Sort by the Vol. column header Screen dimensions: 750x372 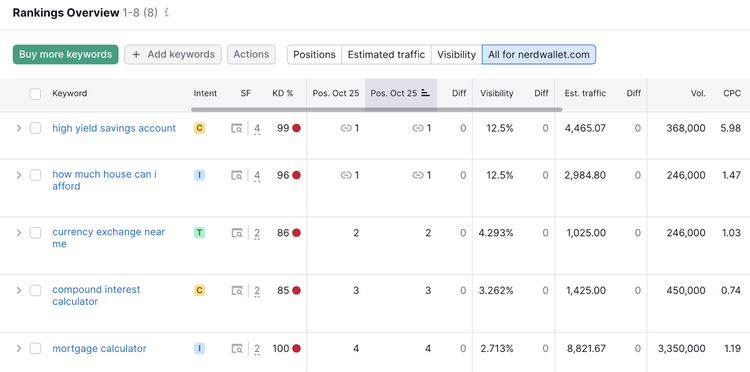tap(698, 94)
